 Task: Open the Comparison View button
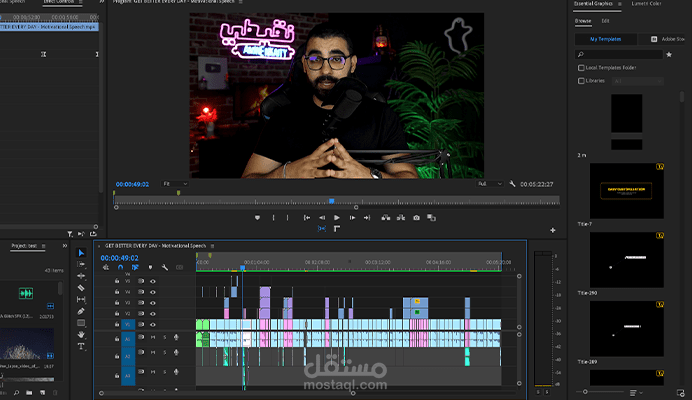[x=432, y=218]
